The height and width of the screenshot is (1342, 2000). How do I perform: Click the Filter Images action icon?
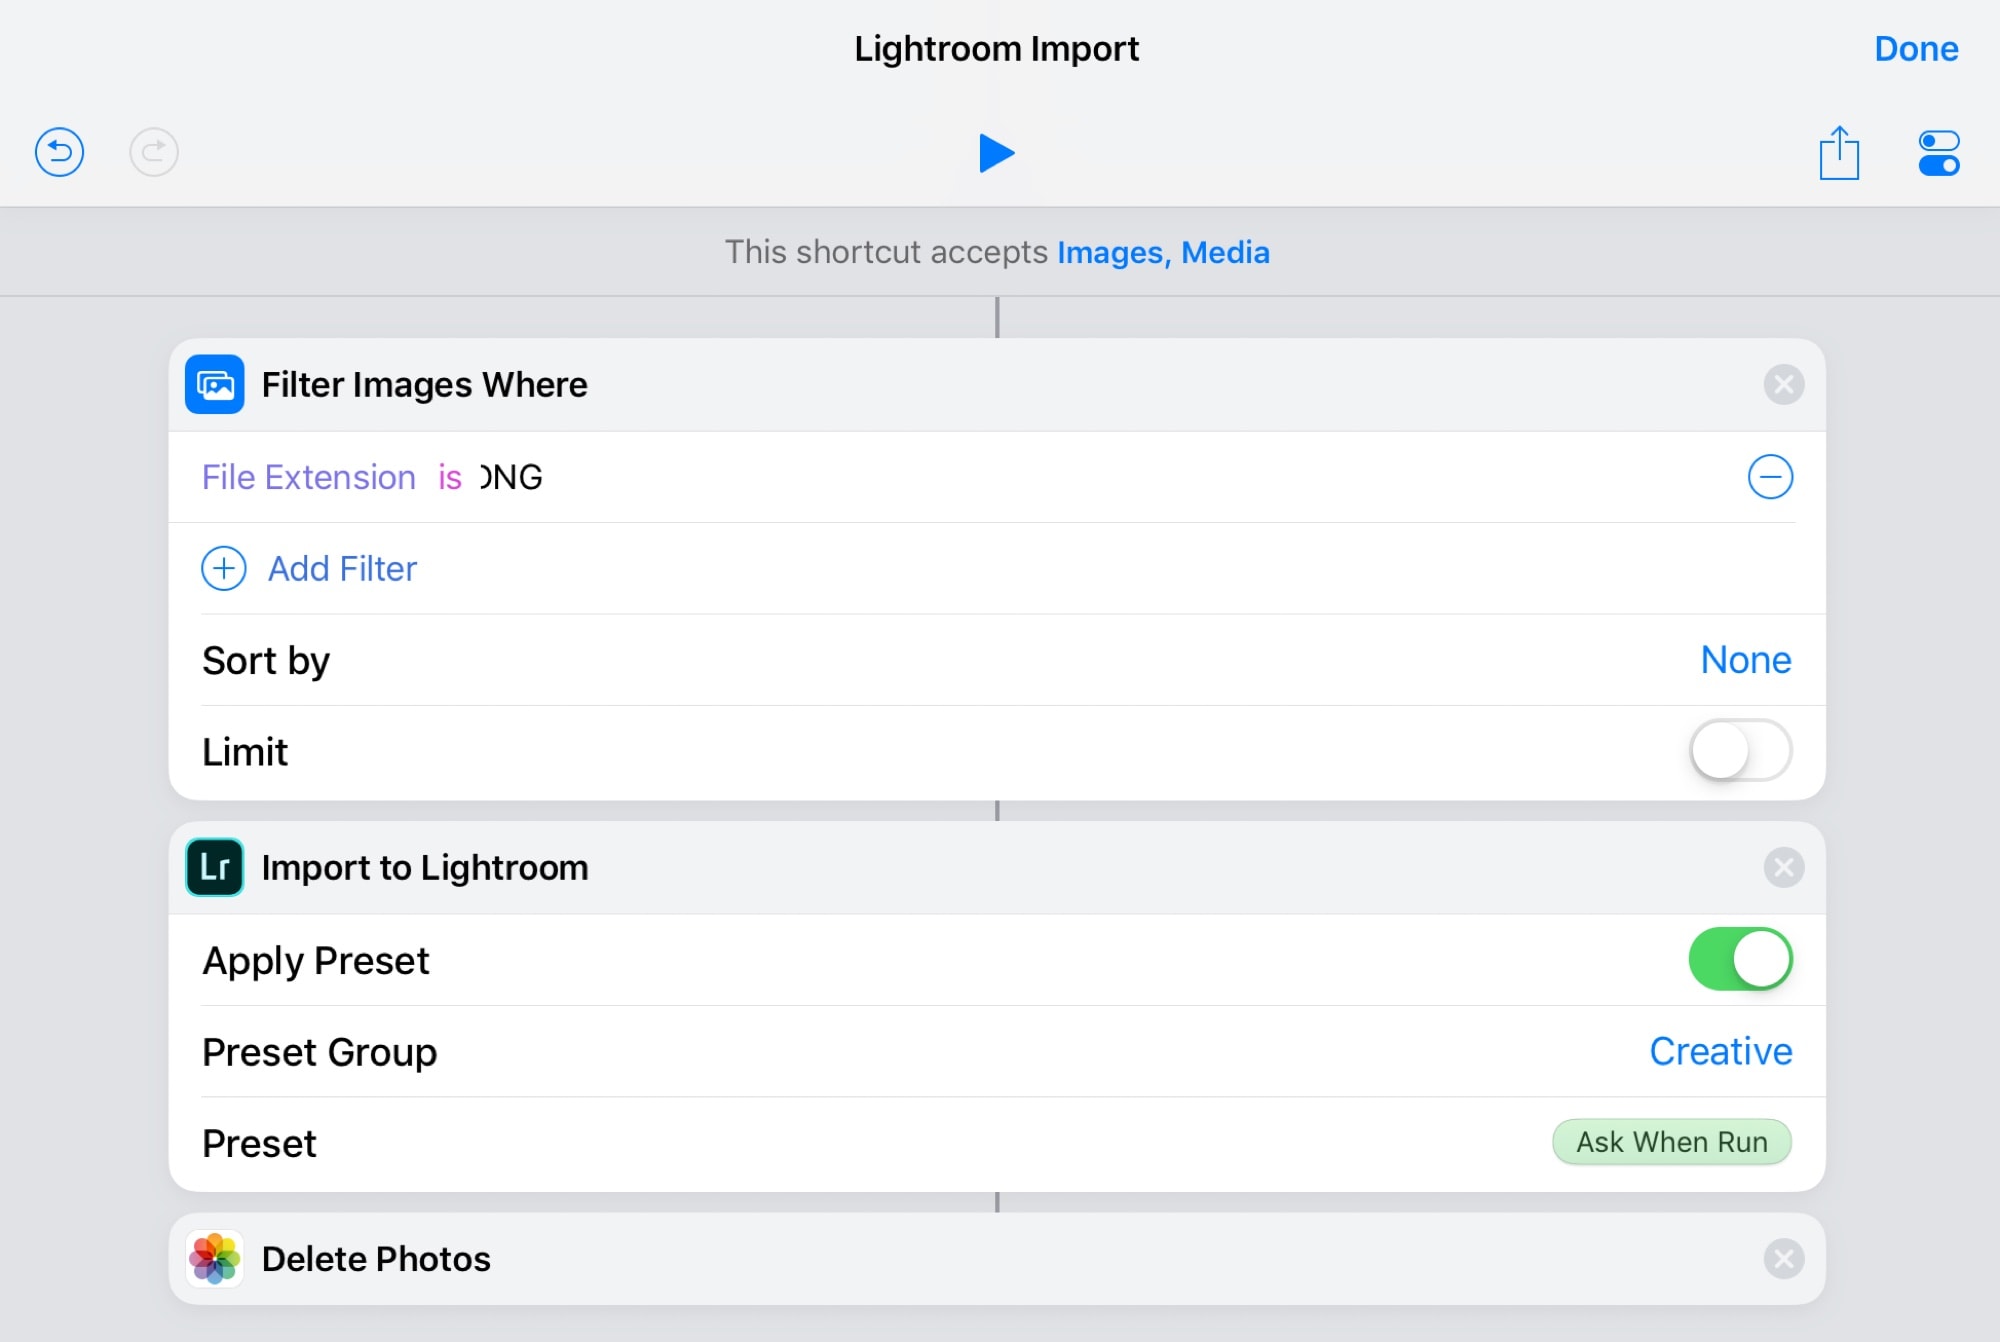[213, 384]
